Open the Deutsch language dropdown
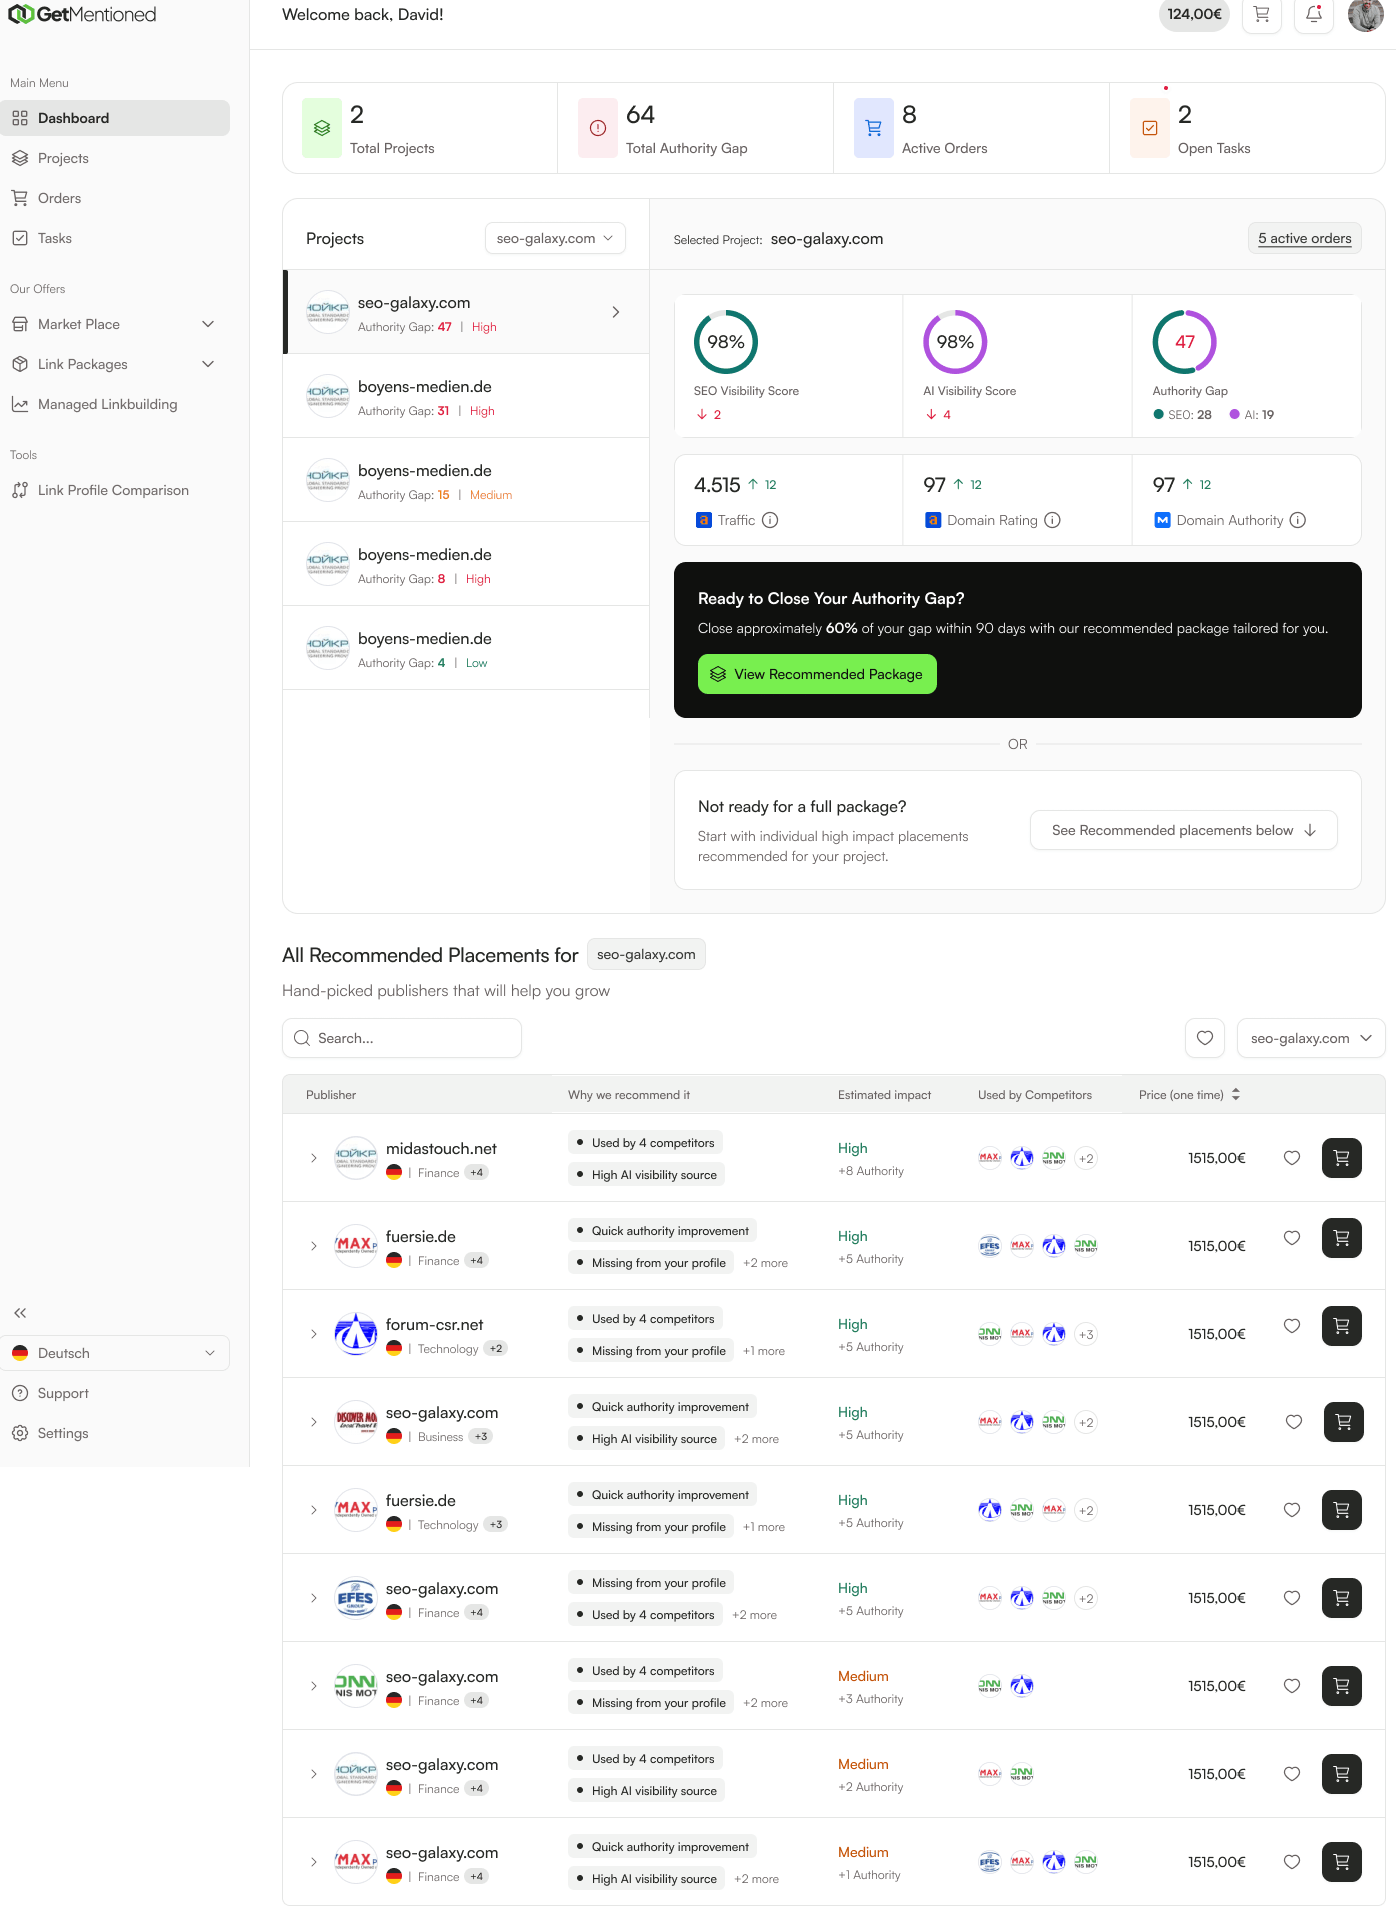 [x=115, y=1353]
